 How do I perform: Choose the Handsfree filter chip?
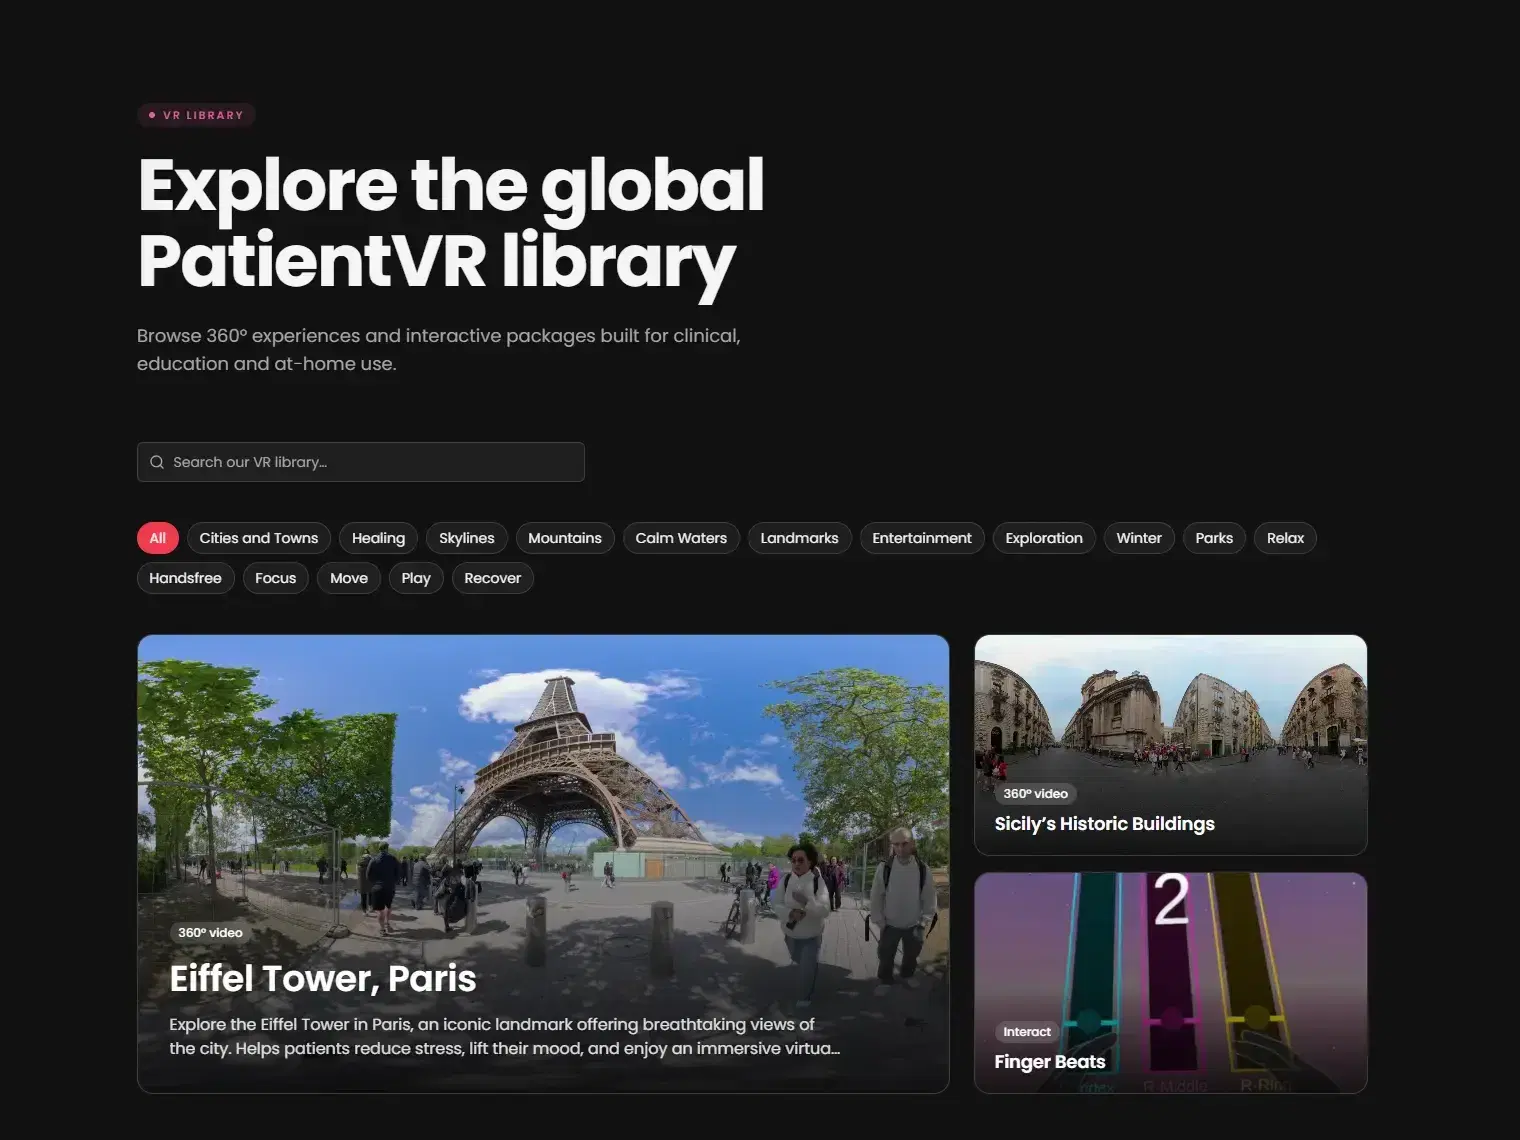tap(186, 578)
